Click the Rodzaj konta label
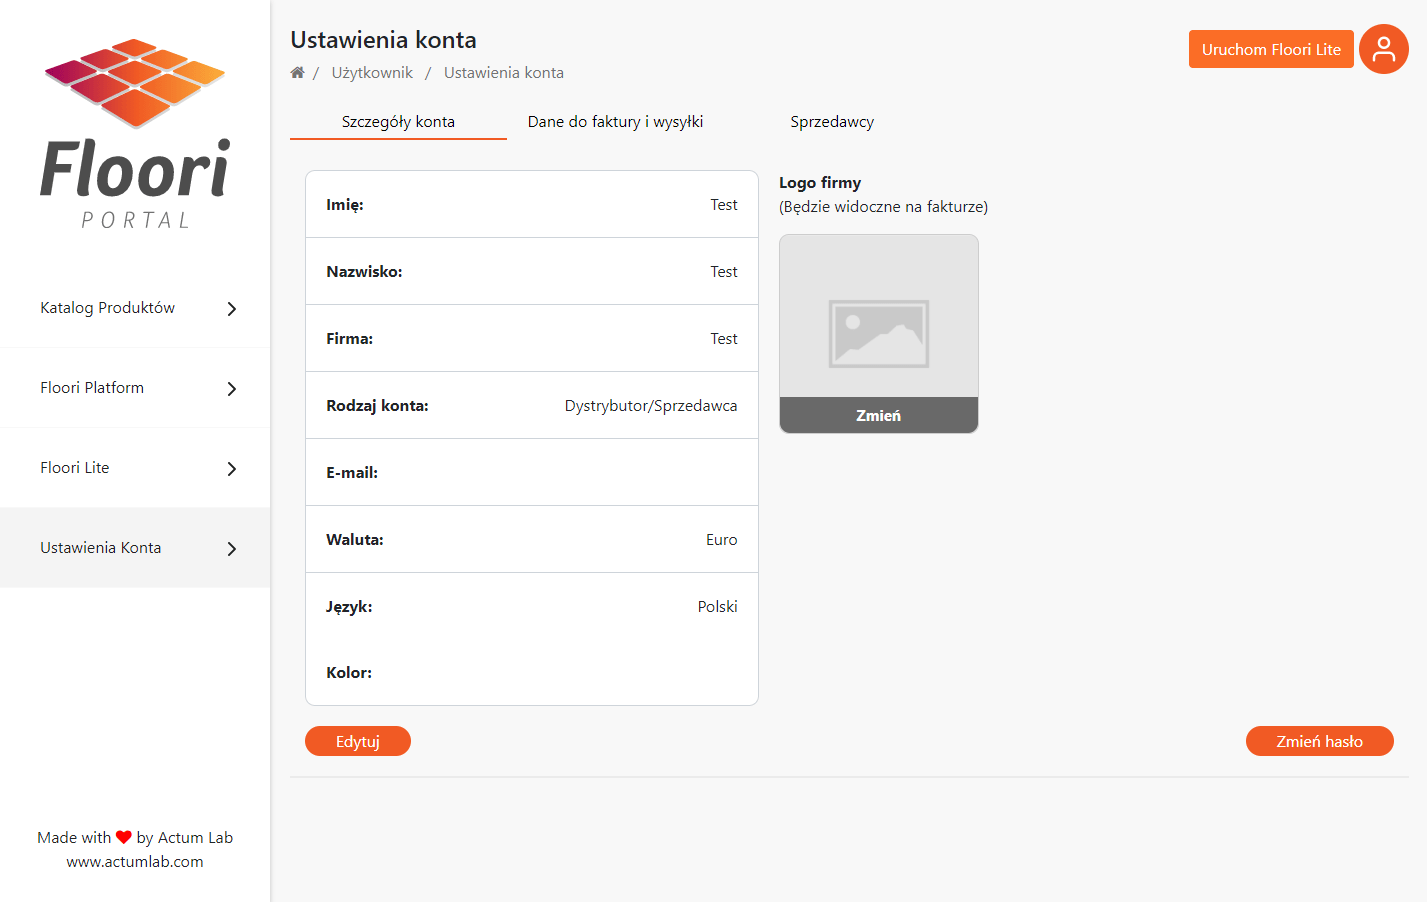 coord(377,406)
